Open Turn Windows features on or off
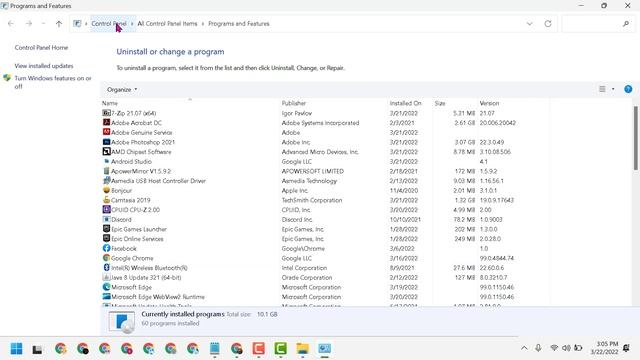Image resolution: width=640 pixels, height=360 pixels. point(53,82)
